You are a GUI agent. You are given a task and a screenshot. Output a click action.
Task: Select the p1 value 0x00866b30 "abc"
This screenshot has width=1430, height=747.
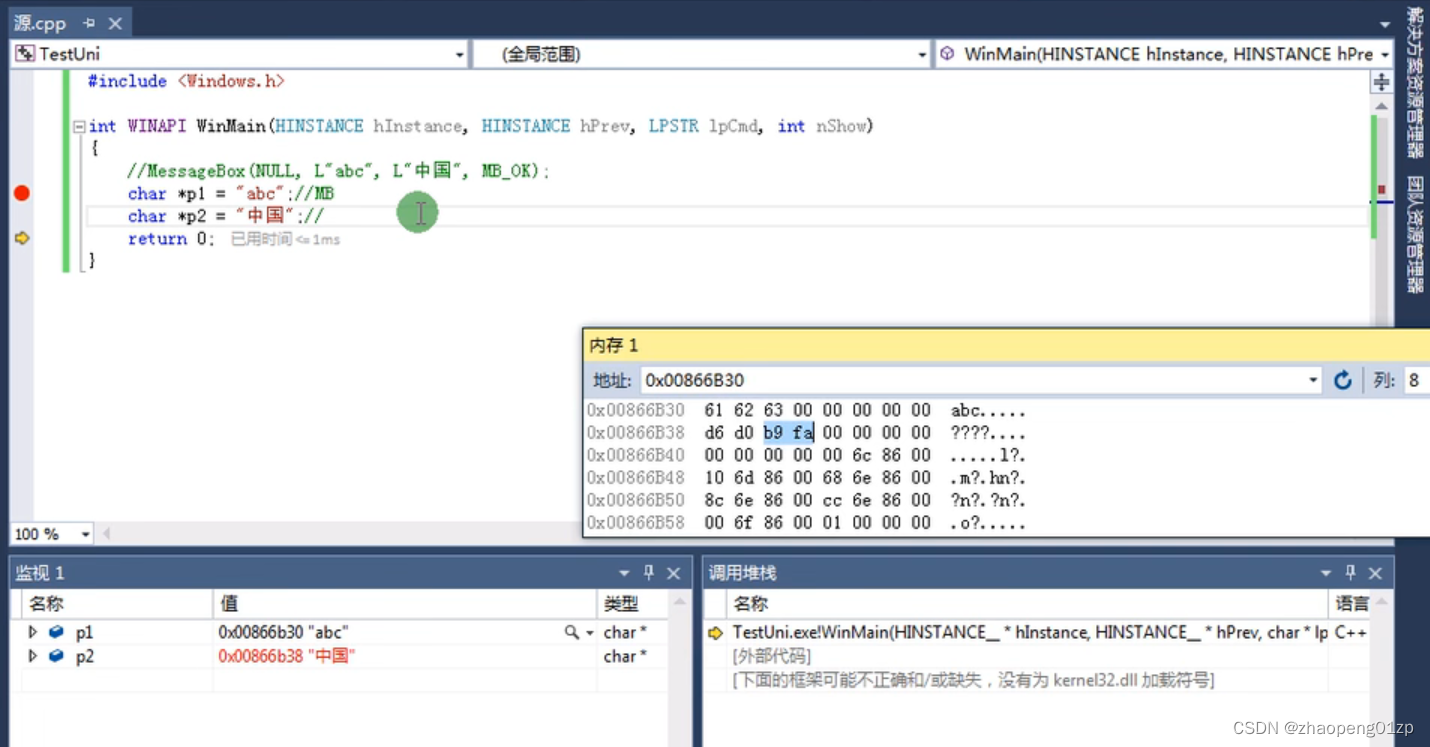283,632
